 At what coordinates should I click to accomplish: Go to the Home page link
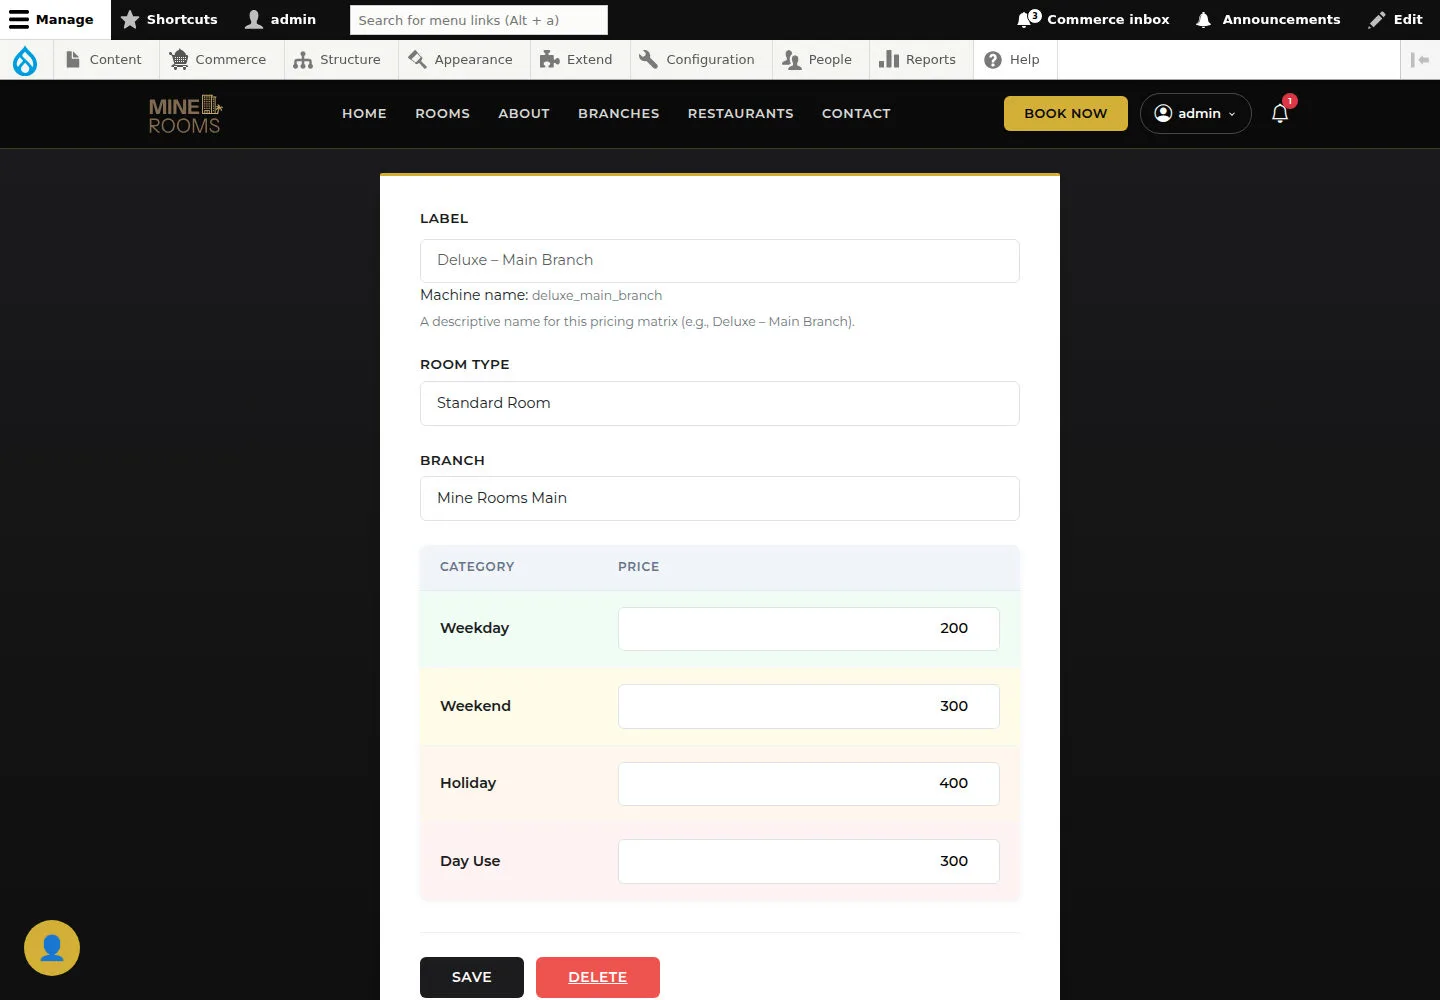364,114
